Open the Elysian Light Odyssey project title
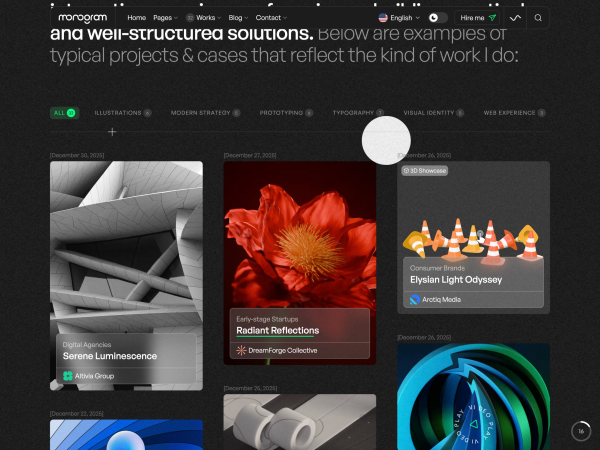The height and width of the screenshot is (450, 600). pyautogui.click(x=456, y=280)
